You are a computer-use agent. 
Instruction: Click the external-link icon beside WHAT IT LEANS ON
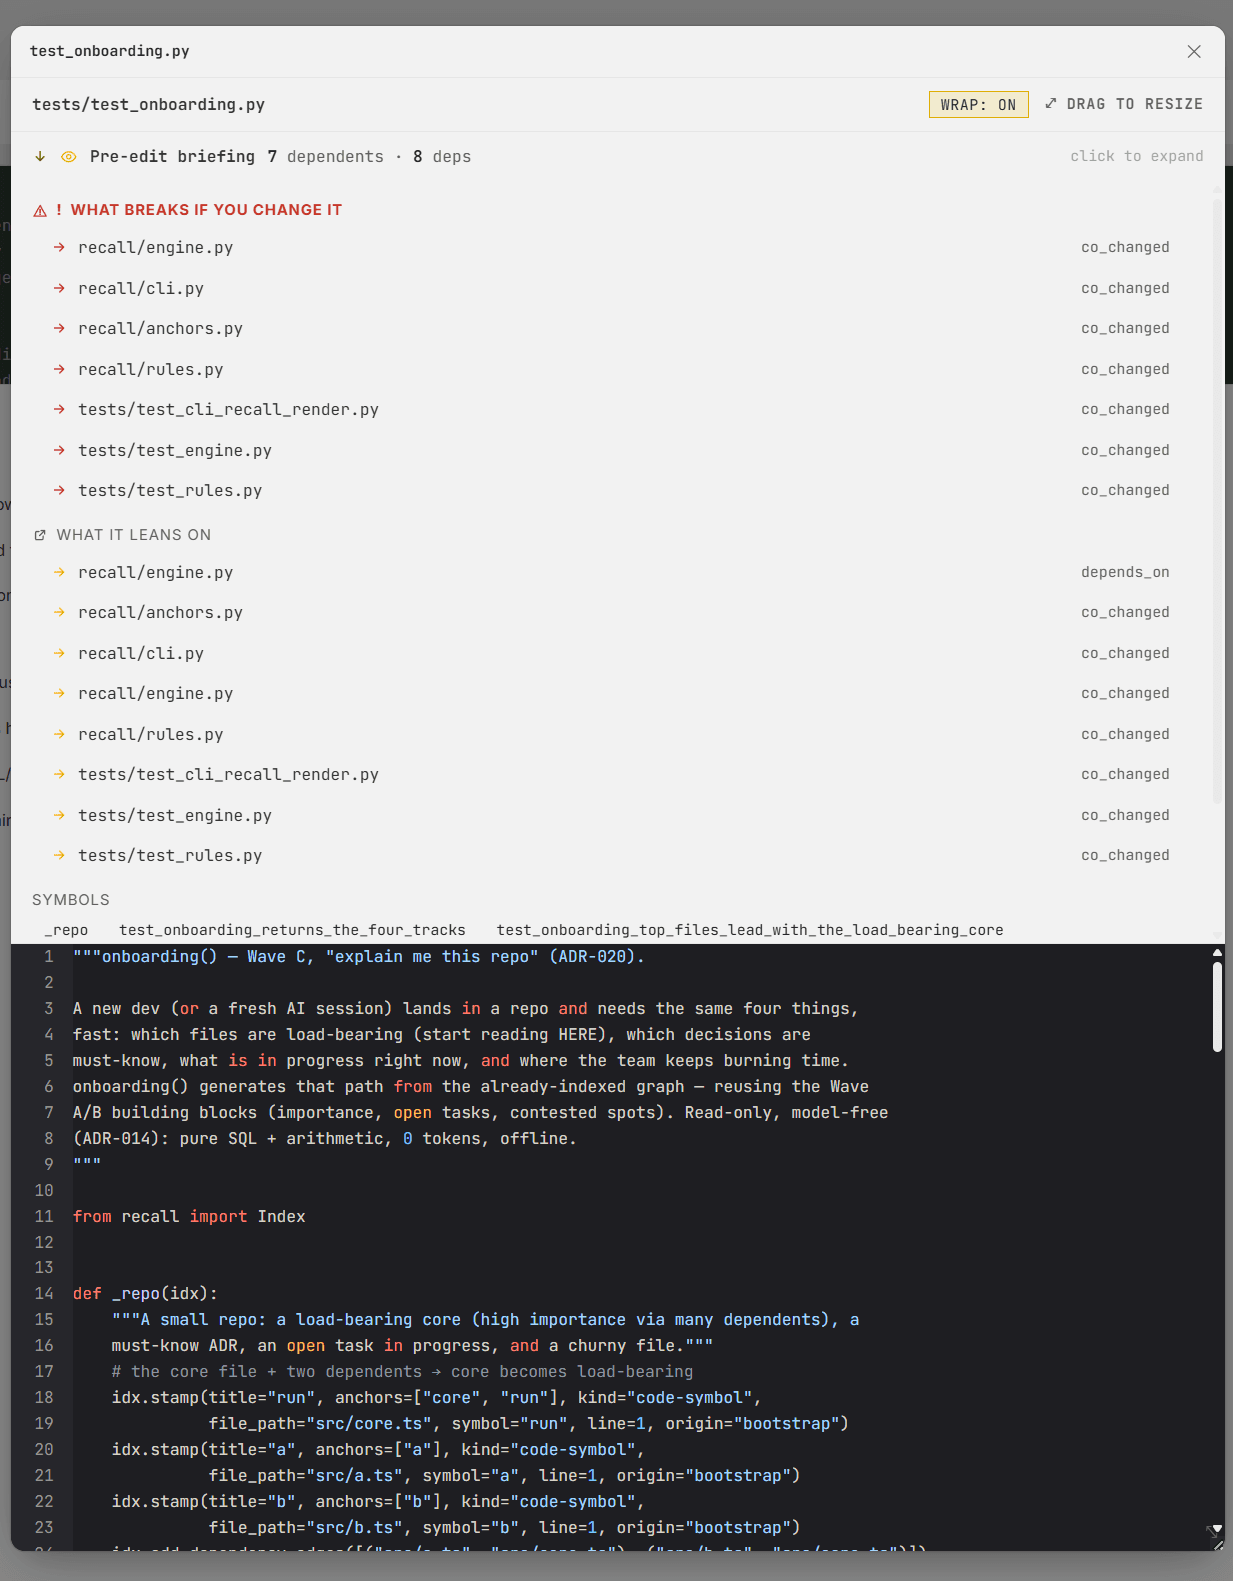click(x=40, y=535)
